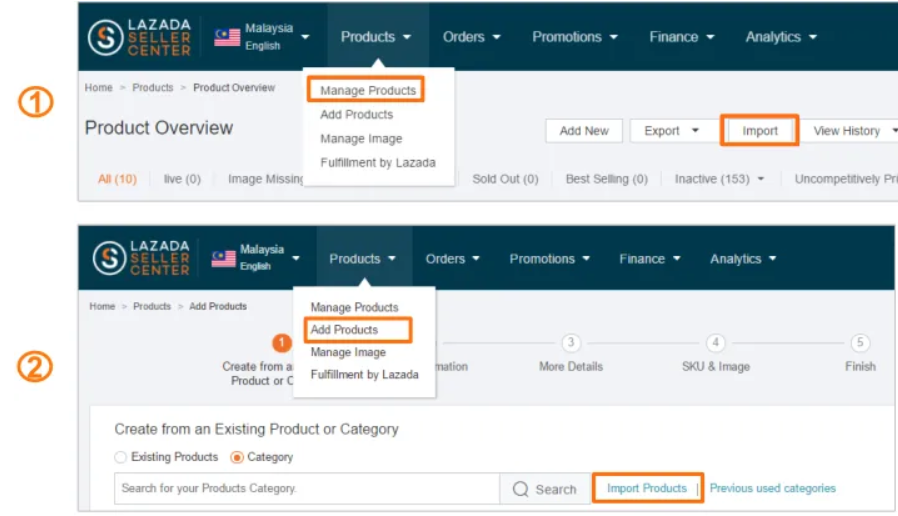Open the Previous used categories link
Image resolution: width=898 pixels, height=516 pixels.
773,489
